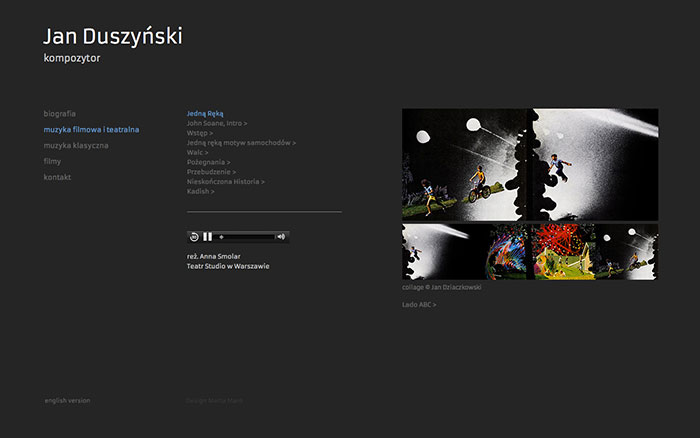Image resolution: width=700 pixels, height=438 pixels.
Task: Click the collage © Jan Dziaczkowski caption
Action: click(442, 287)
